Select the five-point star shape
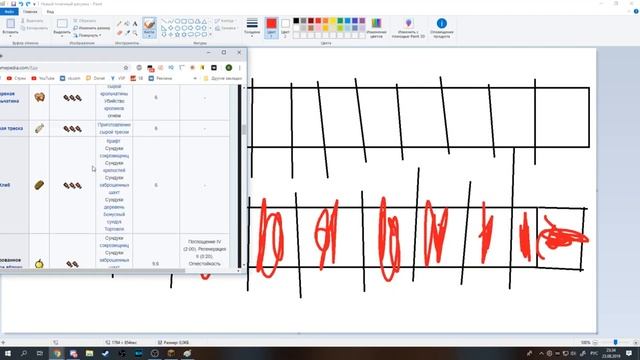The image size is (640, 360). (177, 35)
